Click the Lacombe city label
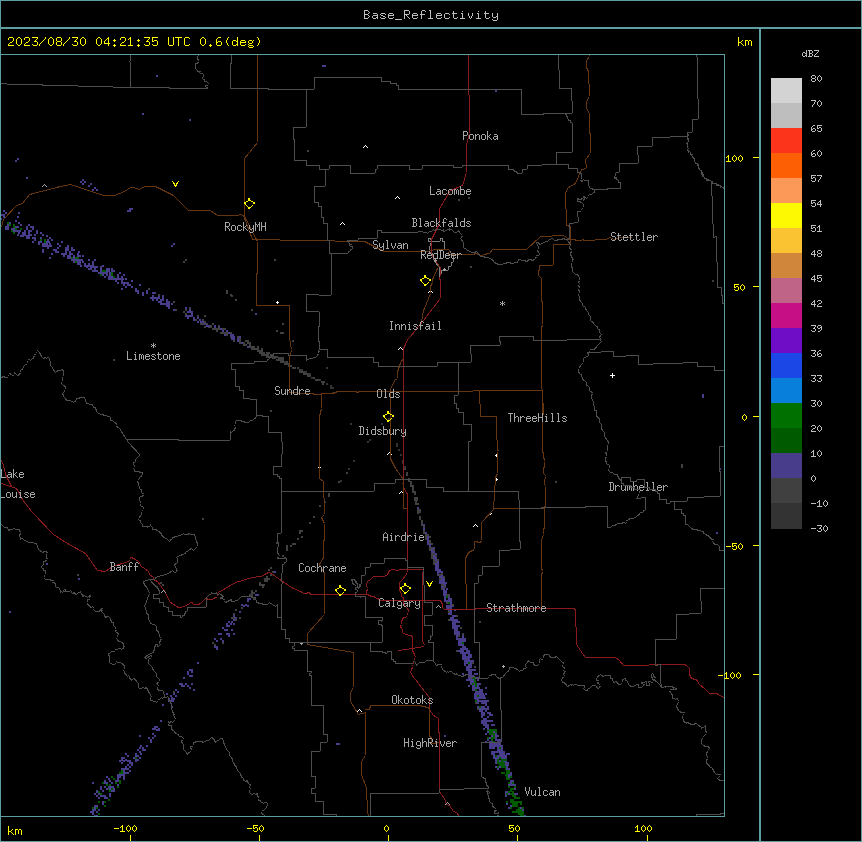This screenshot has width=862, height=842. coord(450,191)
